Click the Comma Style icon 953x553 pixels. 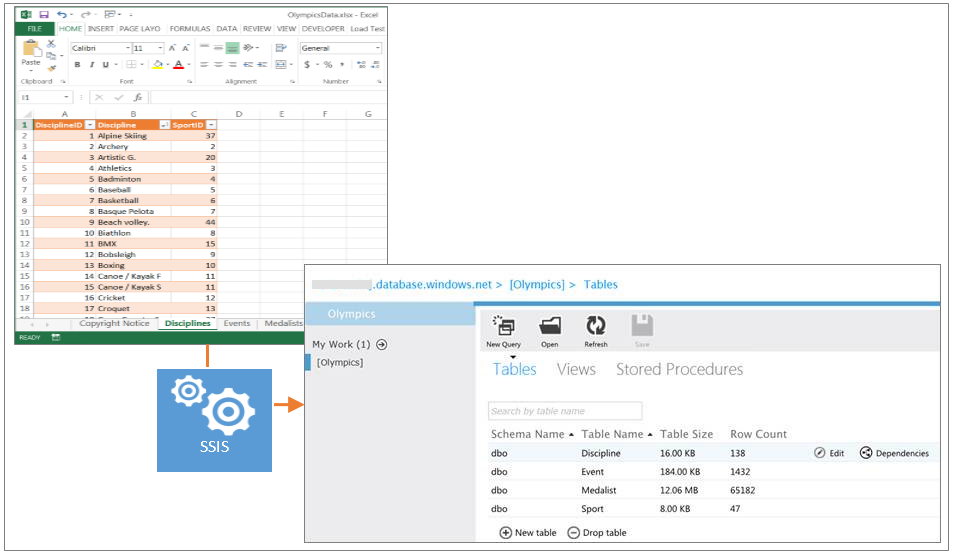342,64
